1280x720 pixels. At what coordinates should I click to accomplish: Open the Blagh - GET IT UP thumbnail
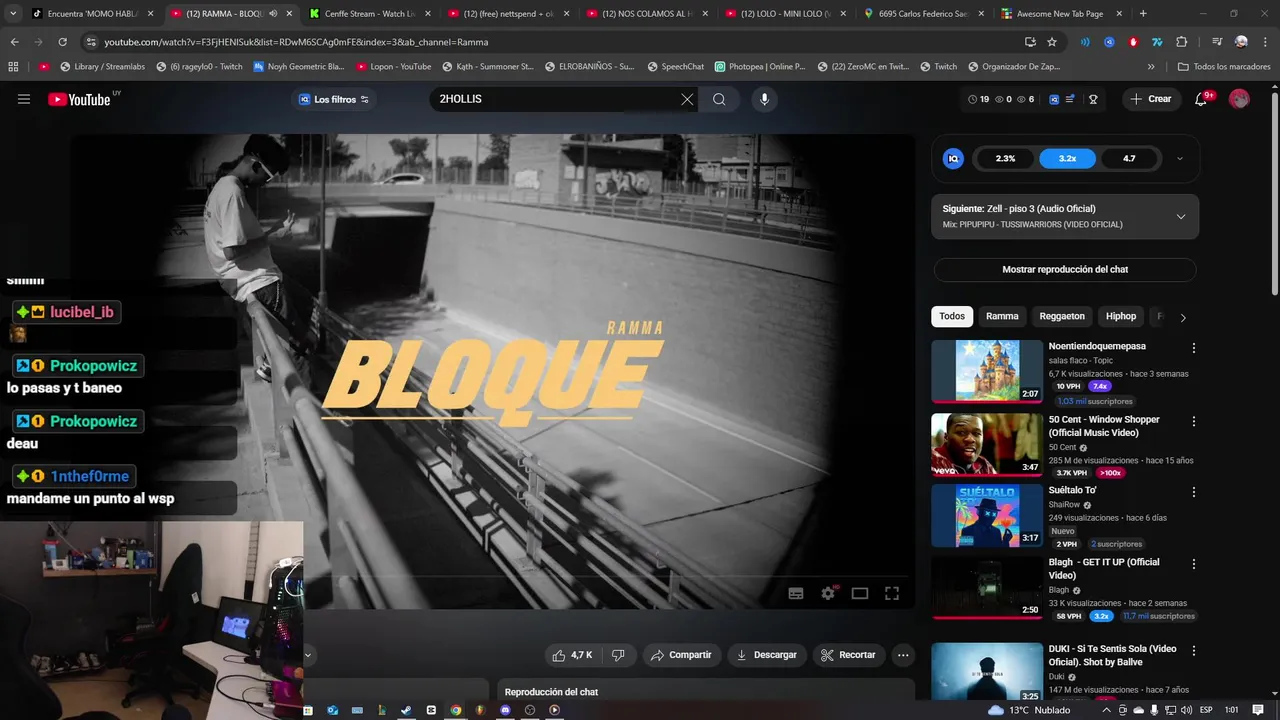pyautogui.click(x=987, y=587)
